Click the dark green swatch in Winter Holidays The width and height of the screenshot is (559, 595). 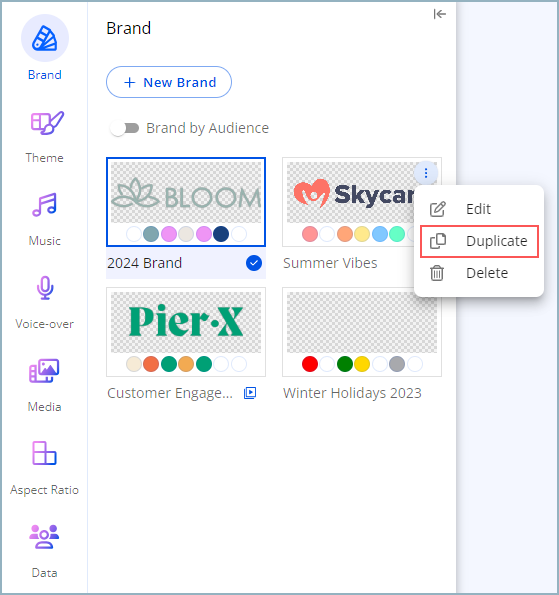tap(345, 364)
